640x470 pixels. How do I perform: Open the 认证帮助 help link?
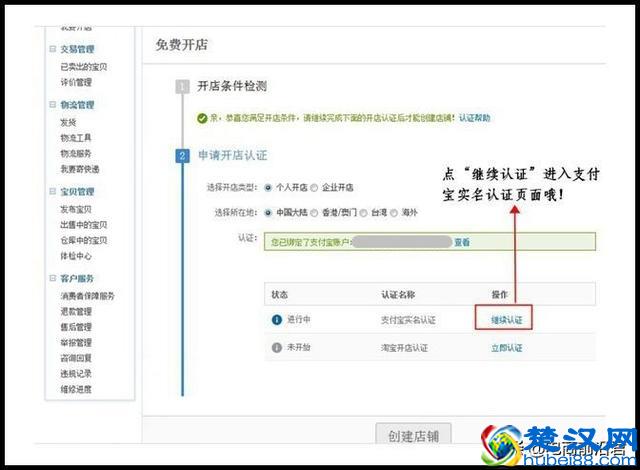click(475, 118)
